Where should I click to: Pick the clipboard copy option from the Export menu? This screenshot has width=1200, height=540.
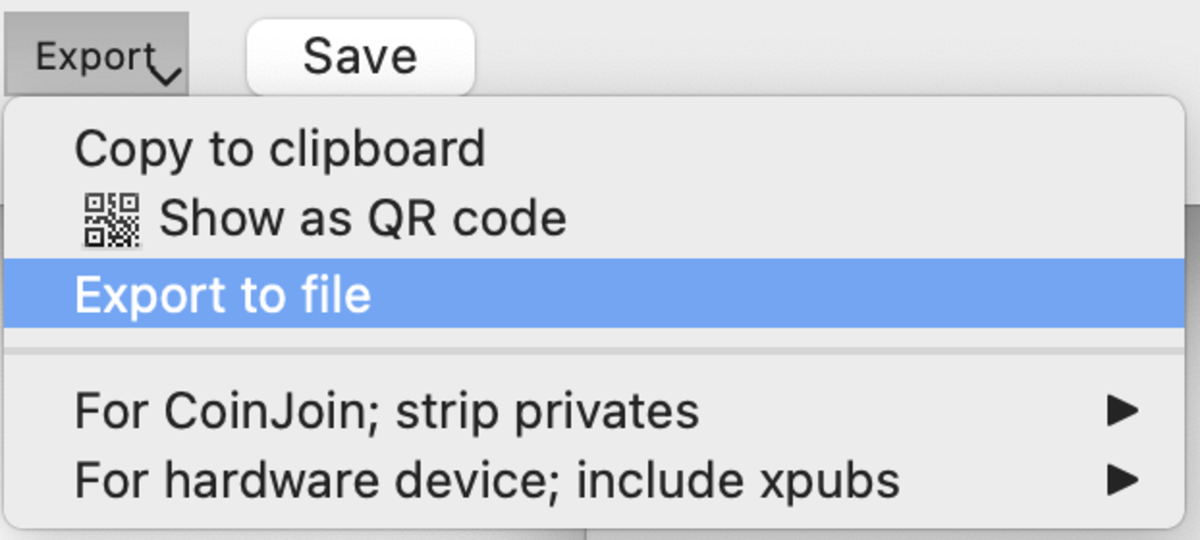click(x=280, y=149)
